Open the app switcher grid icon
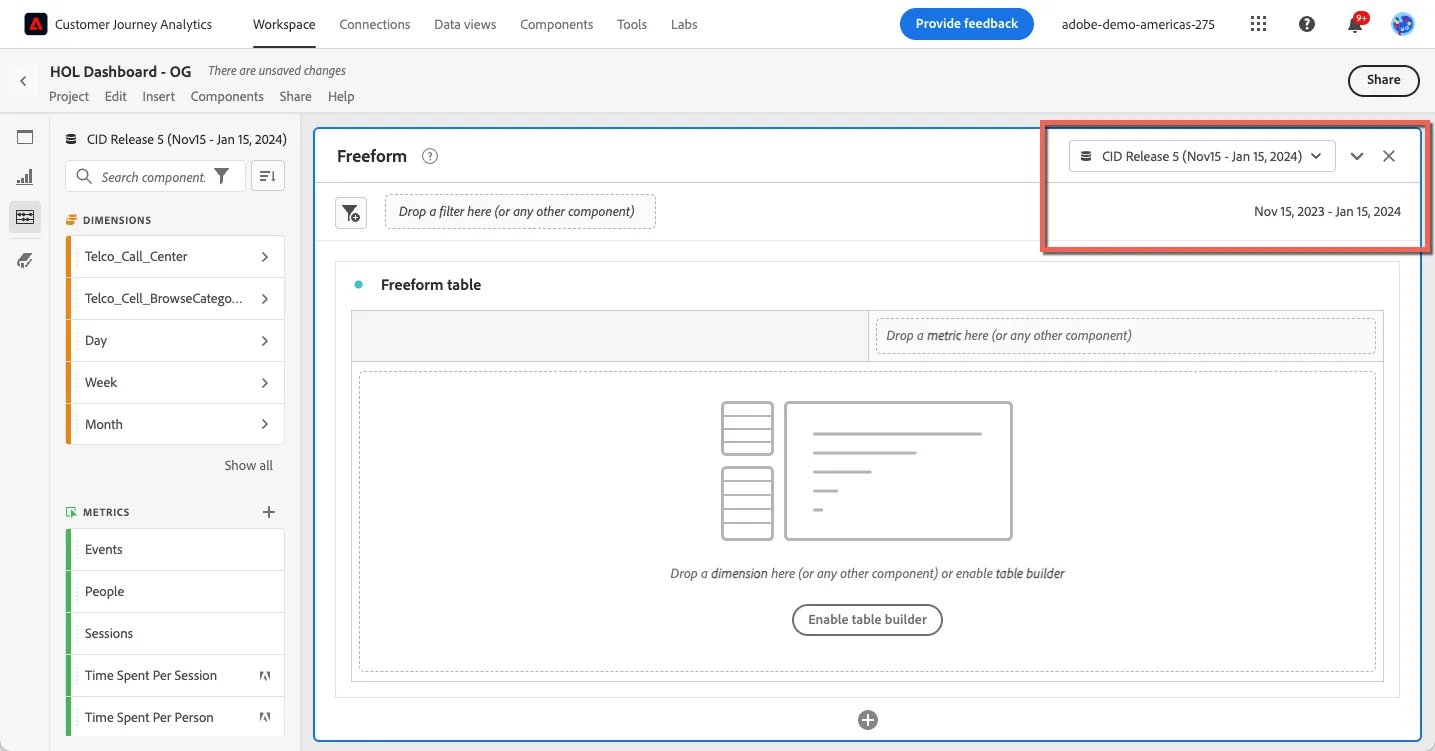This screenshot has width=1435, height=751. pyautogui.click(x=1259, y=24)
